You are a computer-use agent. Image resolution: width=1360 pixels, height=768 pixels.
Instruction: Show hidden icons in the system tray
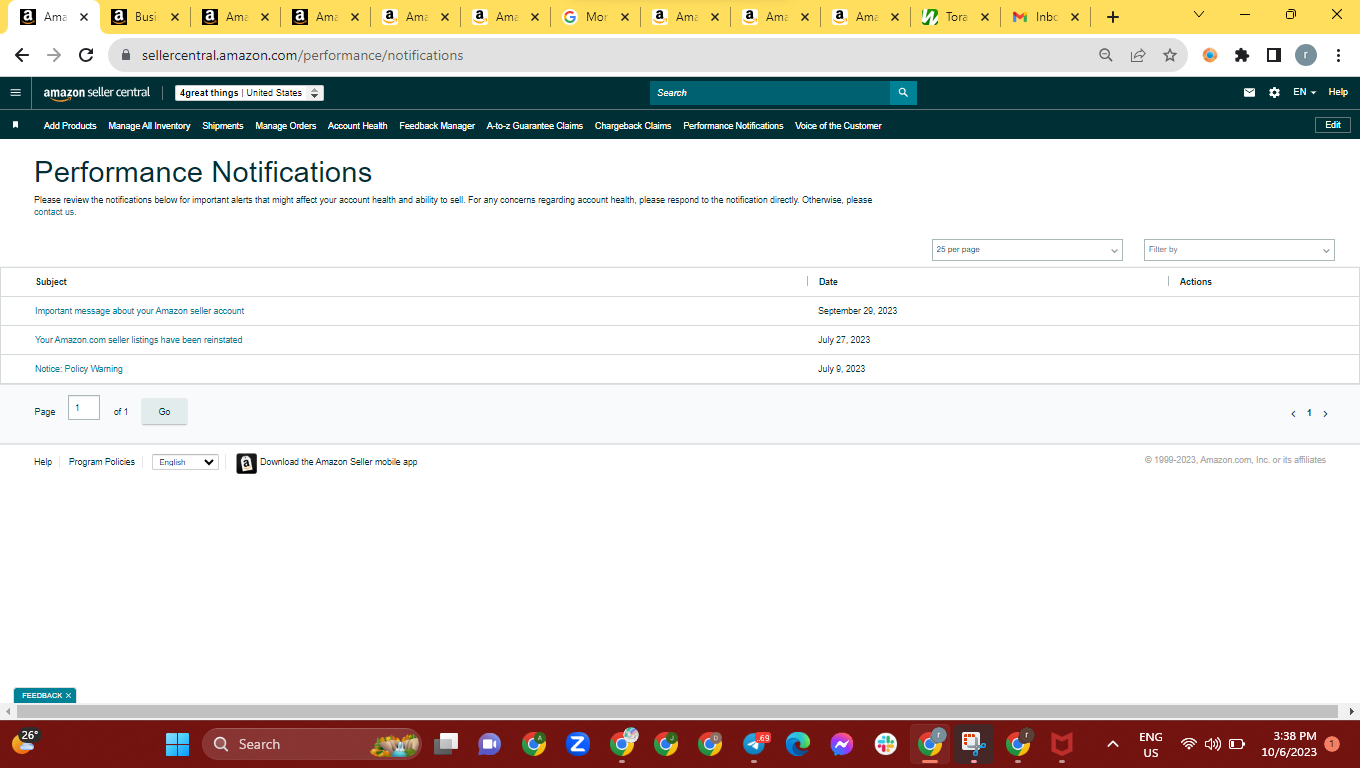[1112, 744]
